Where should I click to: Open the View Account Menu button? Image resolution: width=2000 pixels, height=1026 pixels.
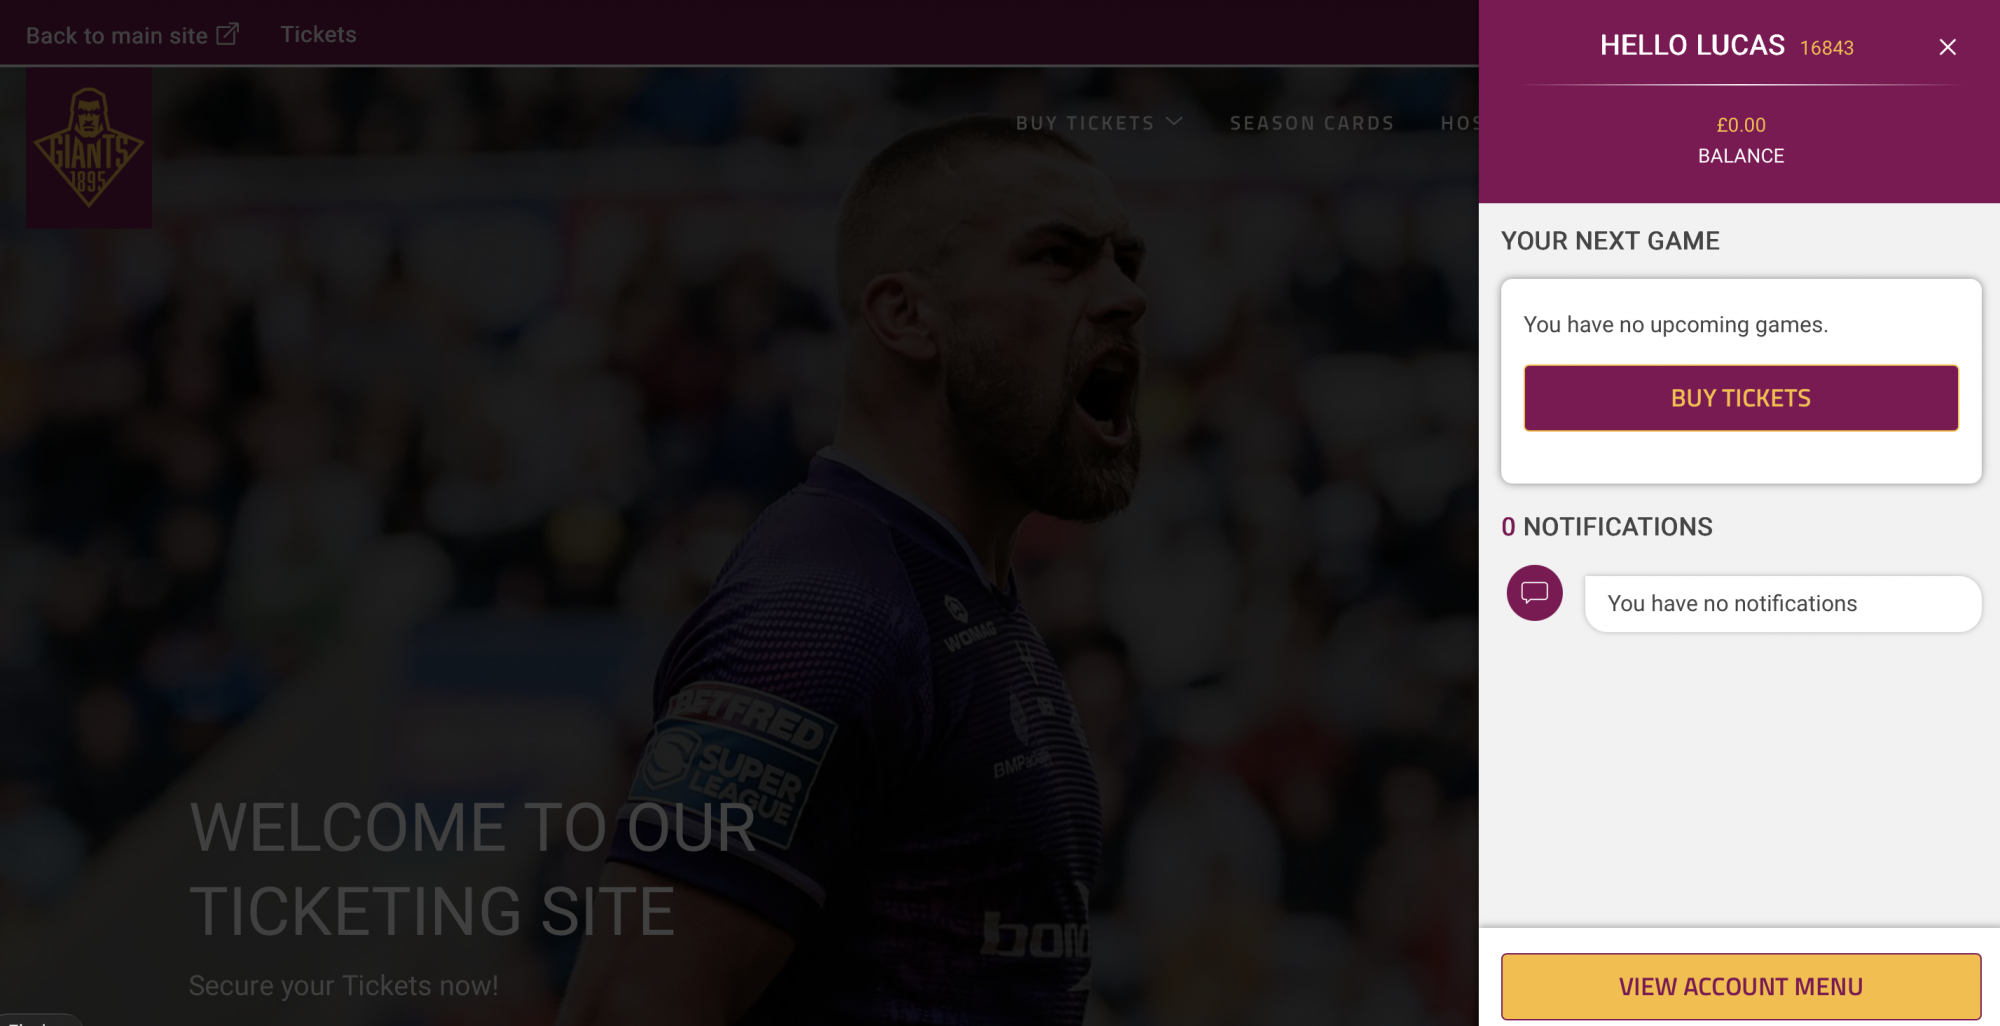pyautogui.click(x=1740, y=987)
